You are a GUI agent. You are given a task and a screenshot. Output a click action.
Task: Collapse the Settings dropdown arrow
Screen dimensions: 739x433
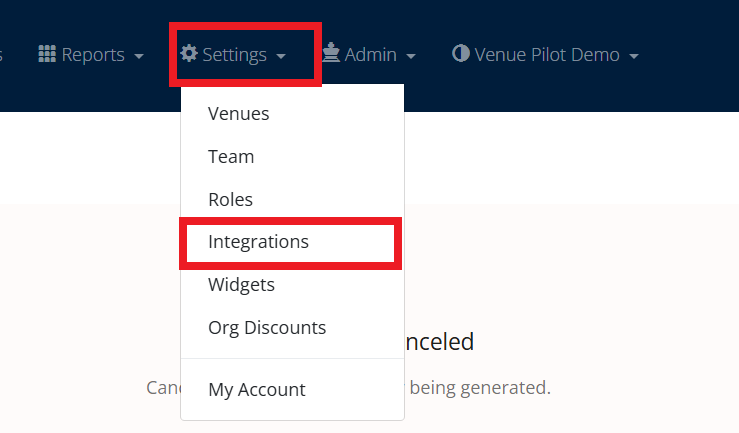[x=281, y=56]
